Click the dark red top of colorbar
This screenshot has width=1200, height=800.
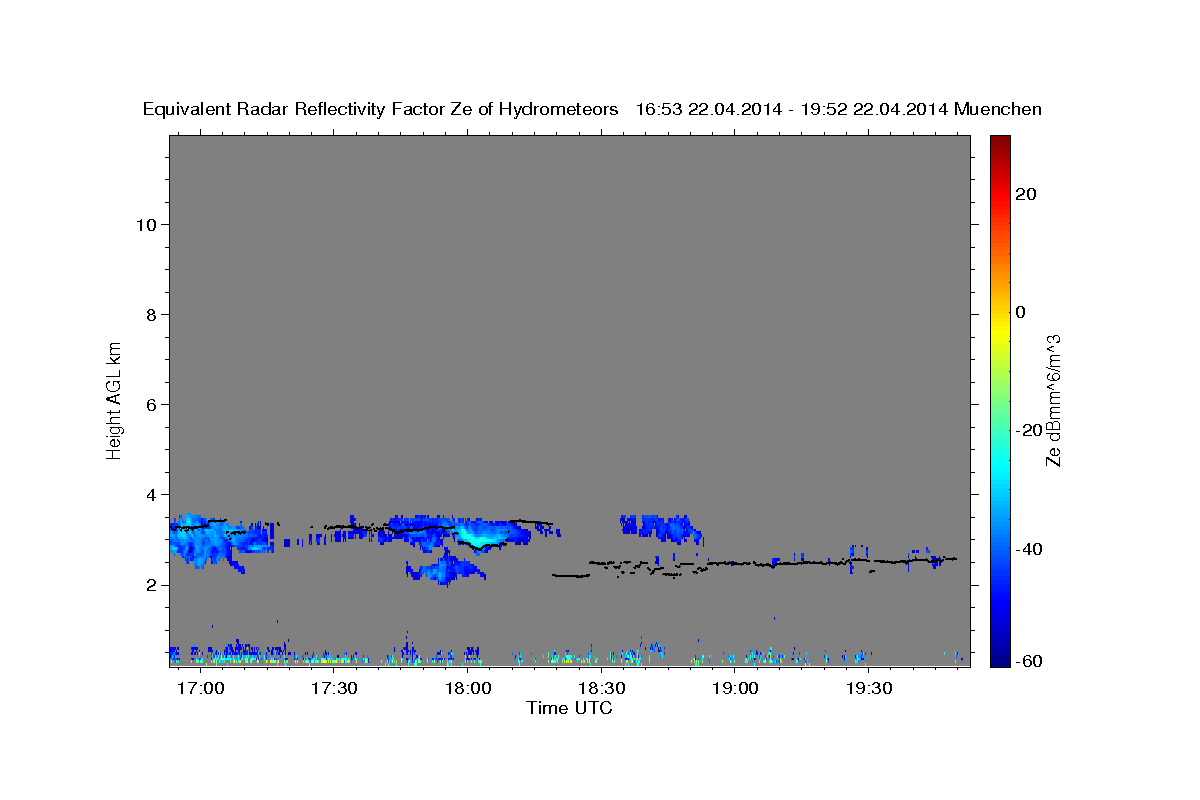click(x=998, y=145)
